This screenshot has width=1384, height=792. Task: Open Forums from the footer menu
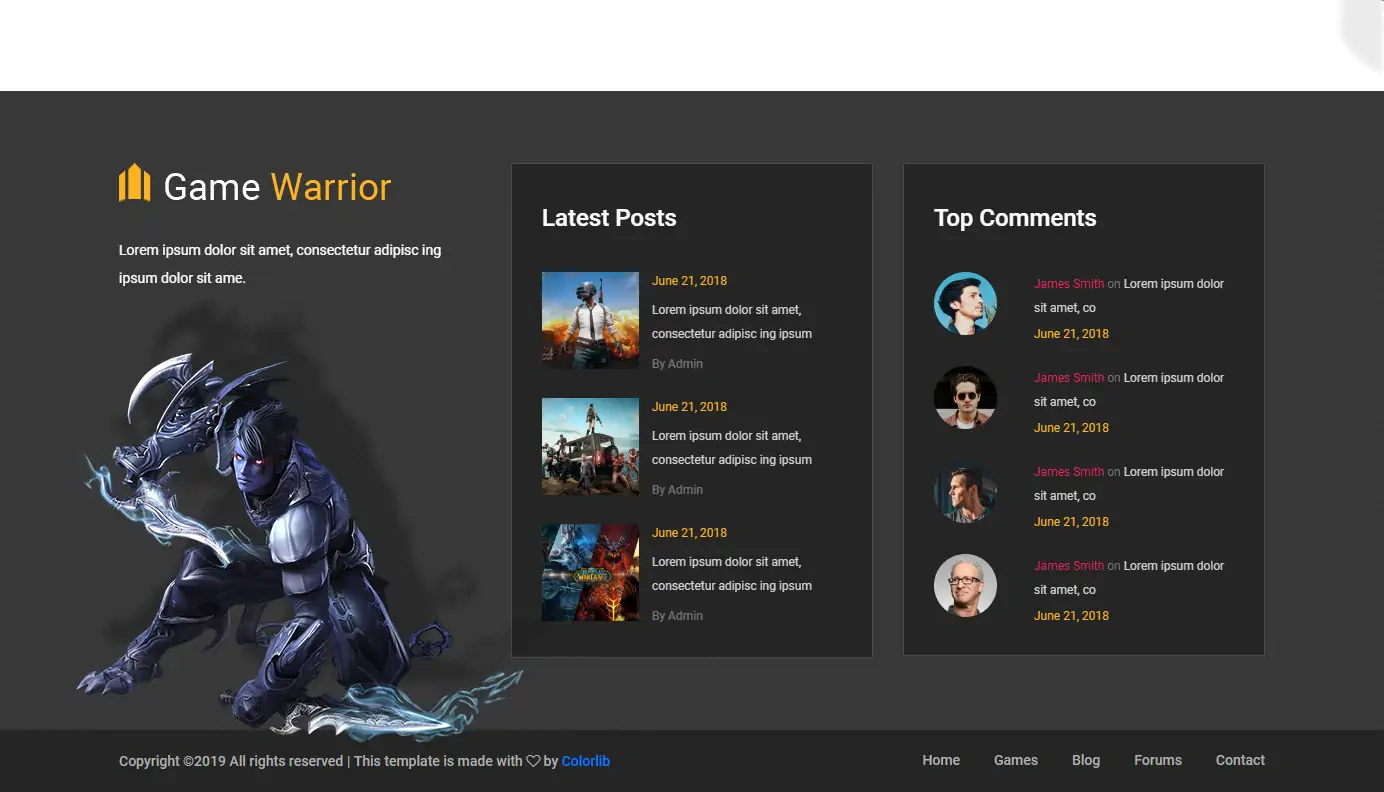tap(1158, 760)
